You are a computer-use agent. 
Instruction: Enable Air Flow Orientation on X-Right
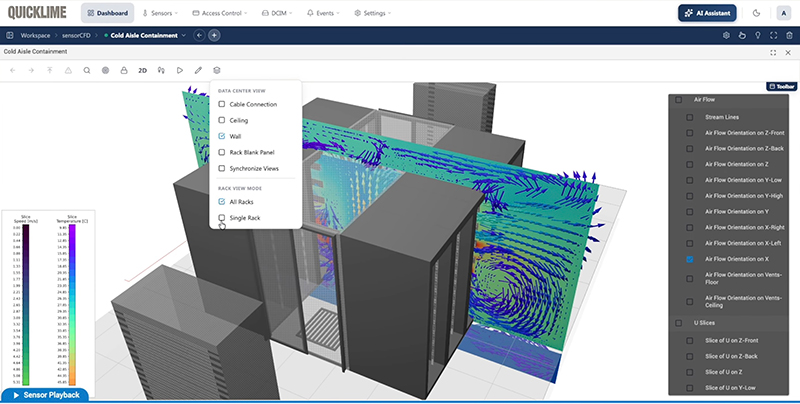point(690,228)
